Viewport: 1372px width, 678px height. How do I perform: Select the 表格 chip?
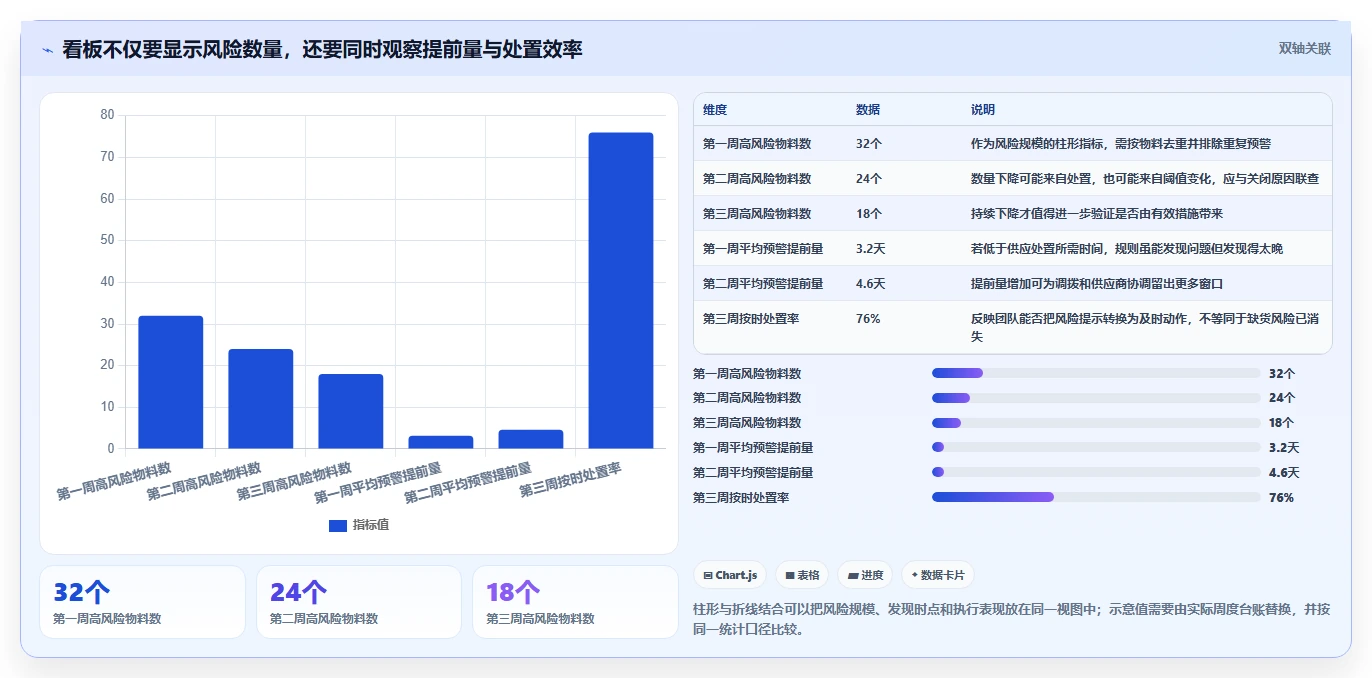tap(802, 575)
